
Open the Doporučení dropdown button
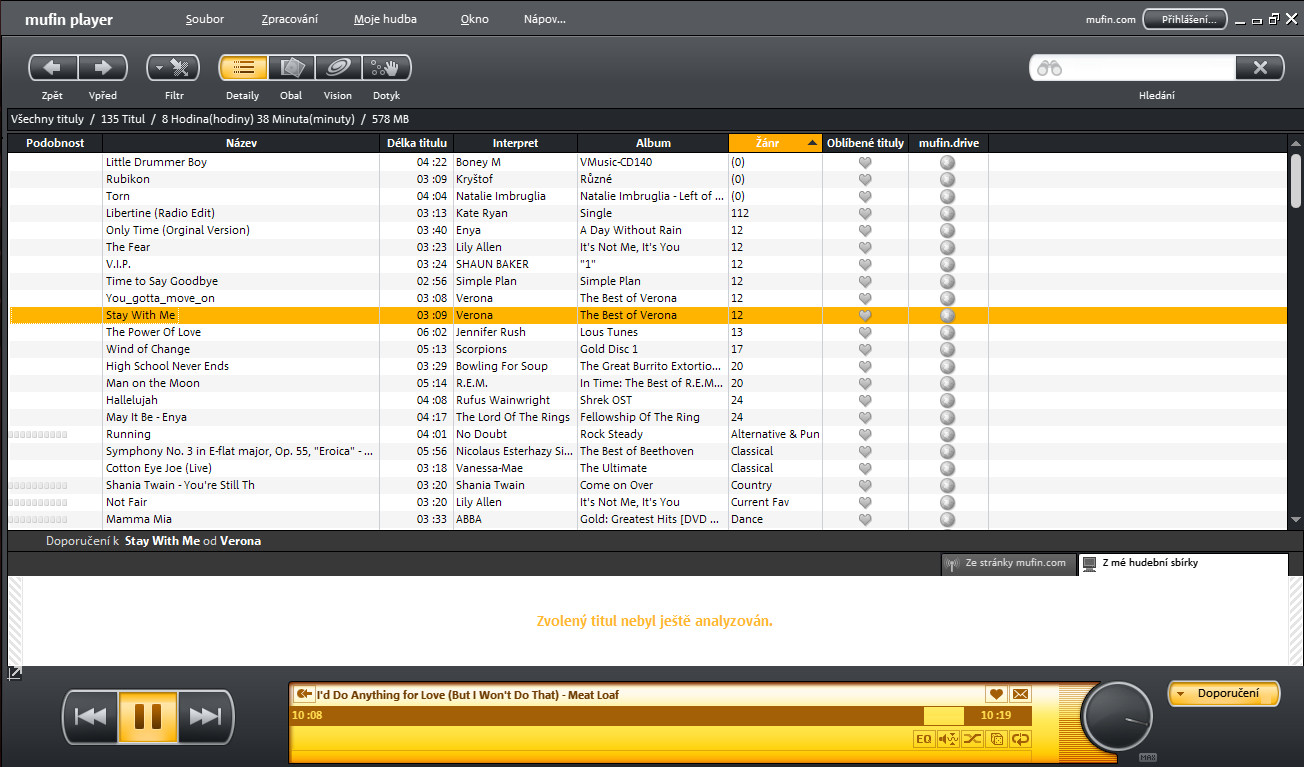1224,693
